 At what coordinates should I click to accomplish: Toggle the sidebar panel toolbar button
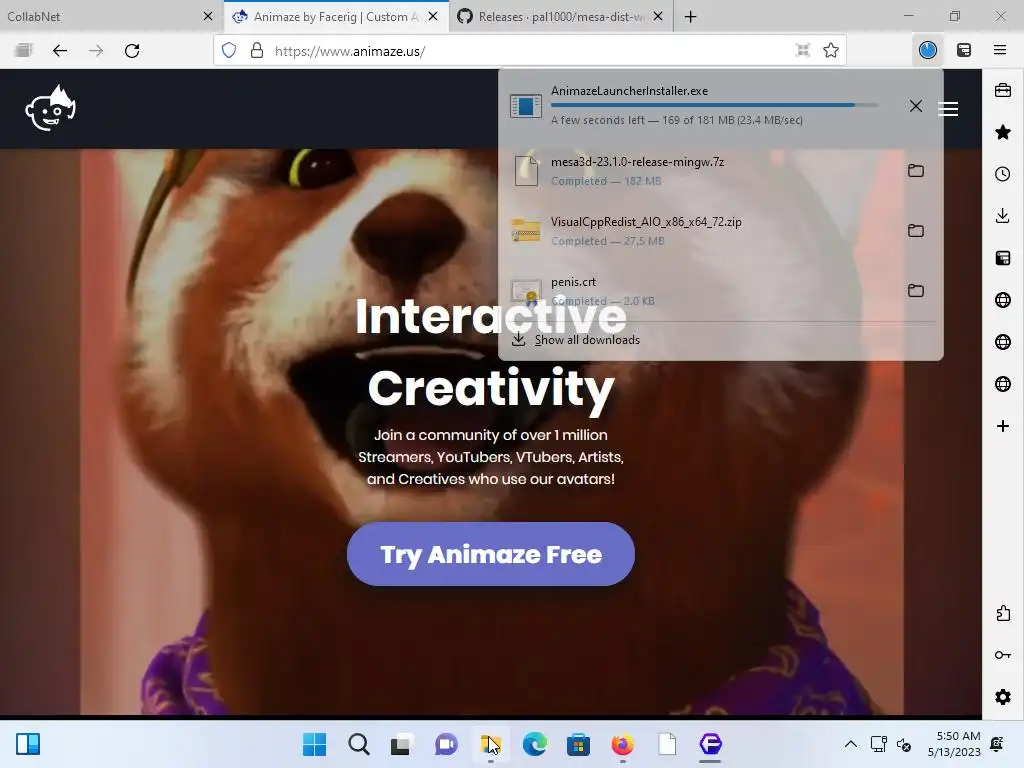pyautogui.click(x=963, y=50)
